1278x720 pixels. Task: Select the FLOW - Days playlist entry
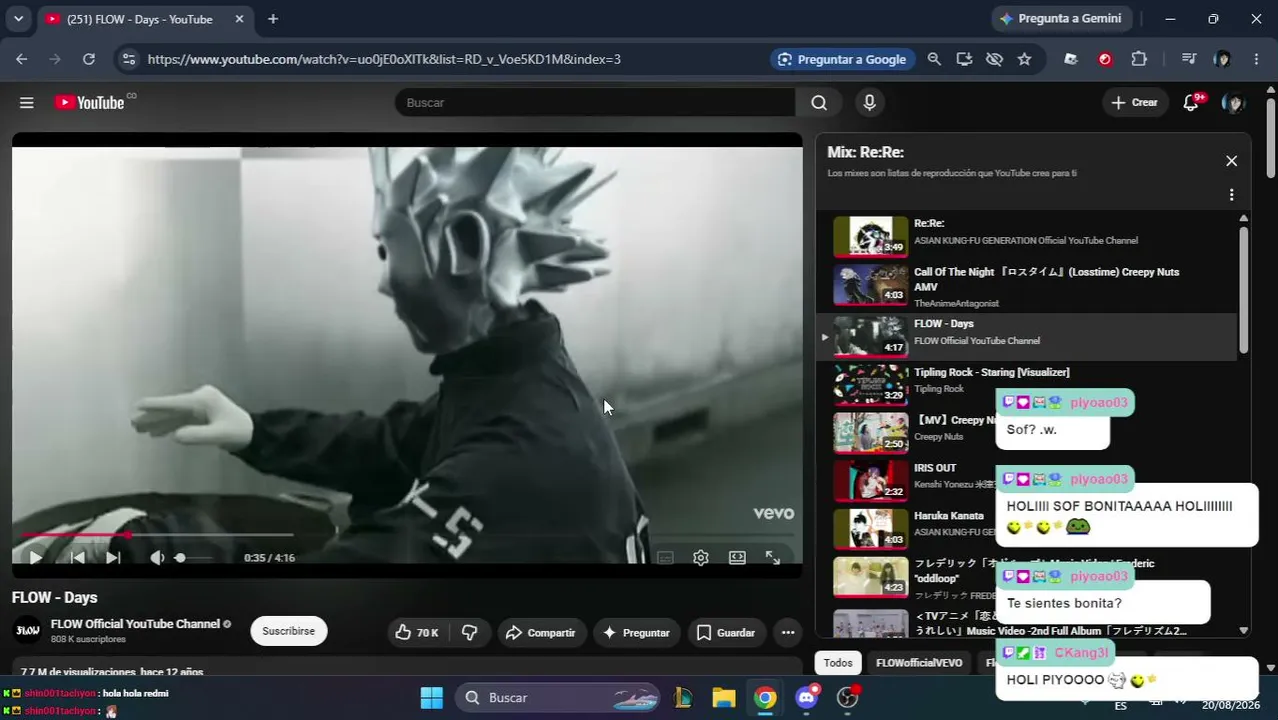(x=1027, y=337)
